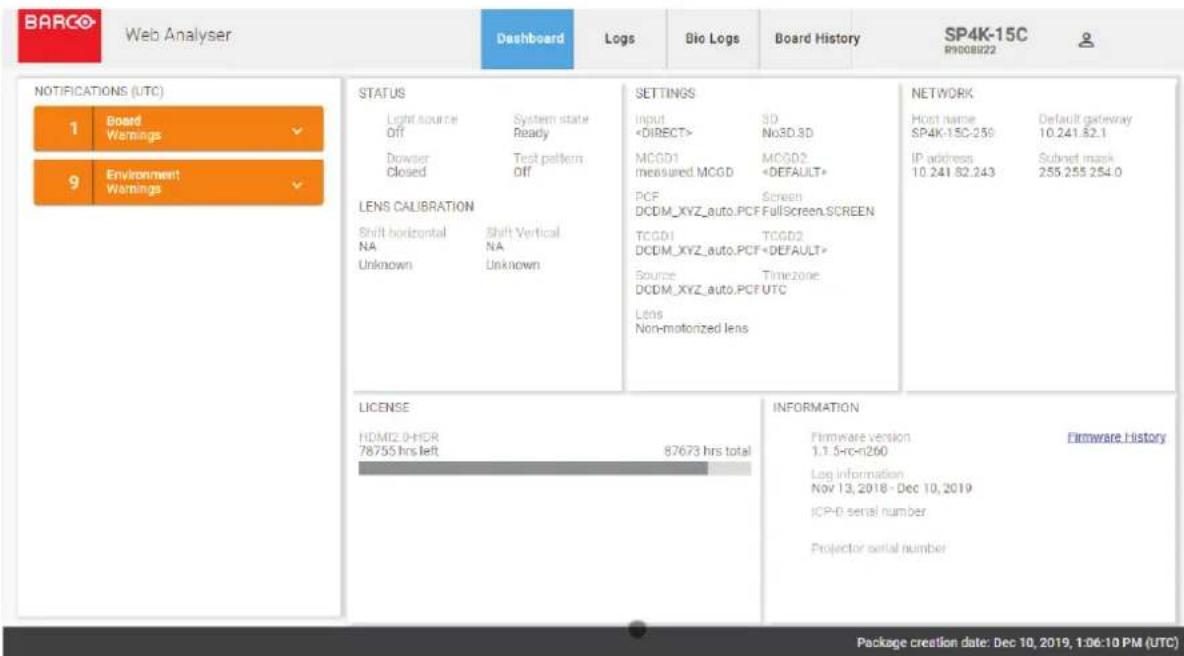
Task: Click the count 1 on Board Warnings
Action: (73, 128)
